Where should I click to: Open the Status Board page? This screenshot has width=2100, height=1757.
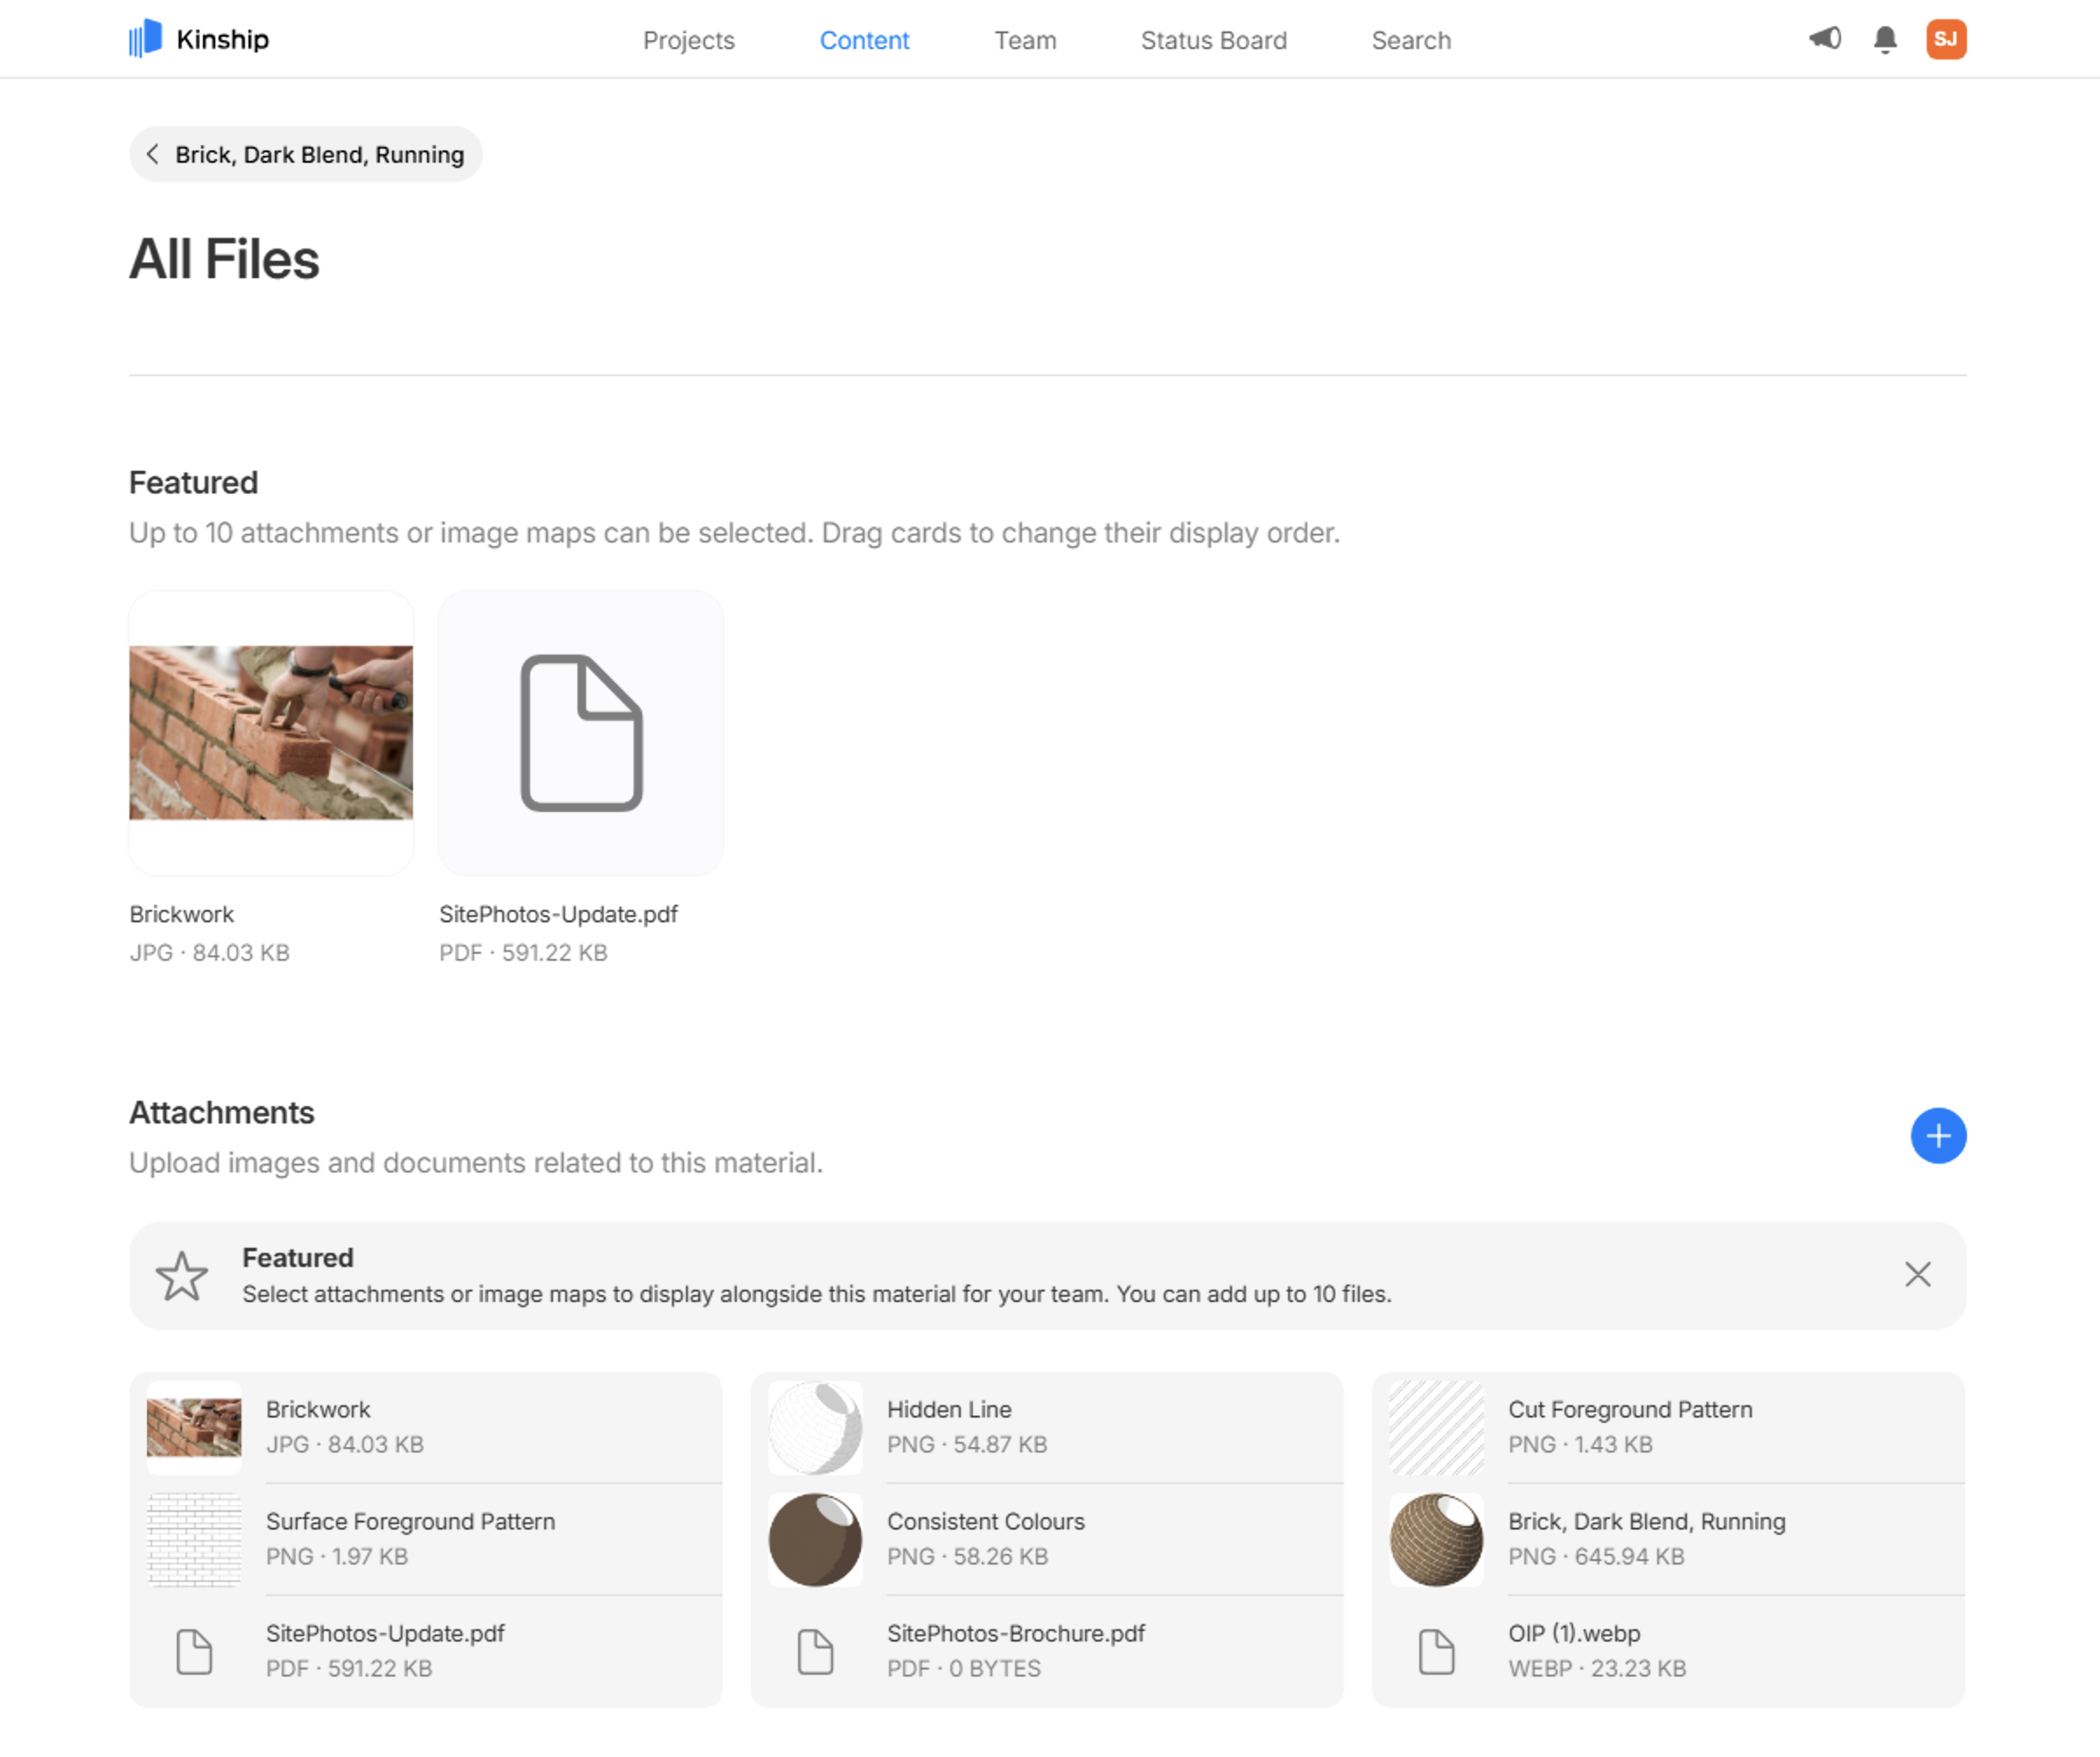point(1213,40)
